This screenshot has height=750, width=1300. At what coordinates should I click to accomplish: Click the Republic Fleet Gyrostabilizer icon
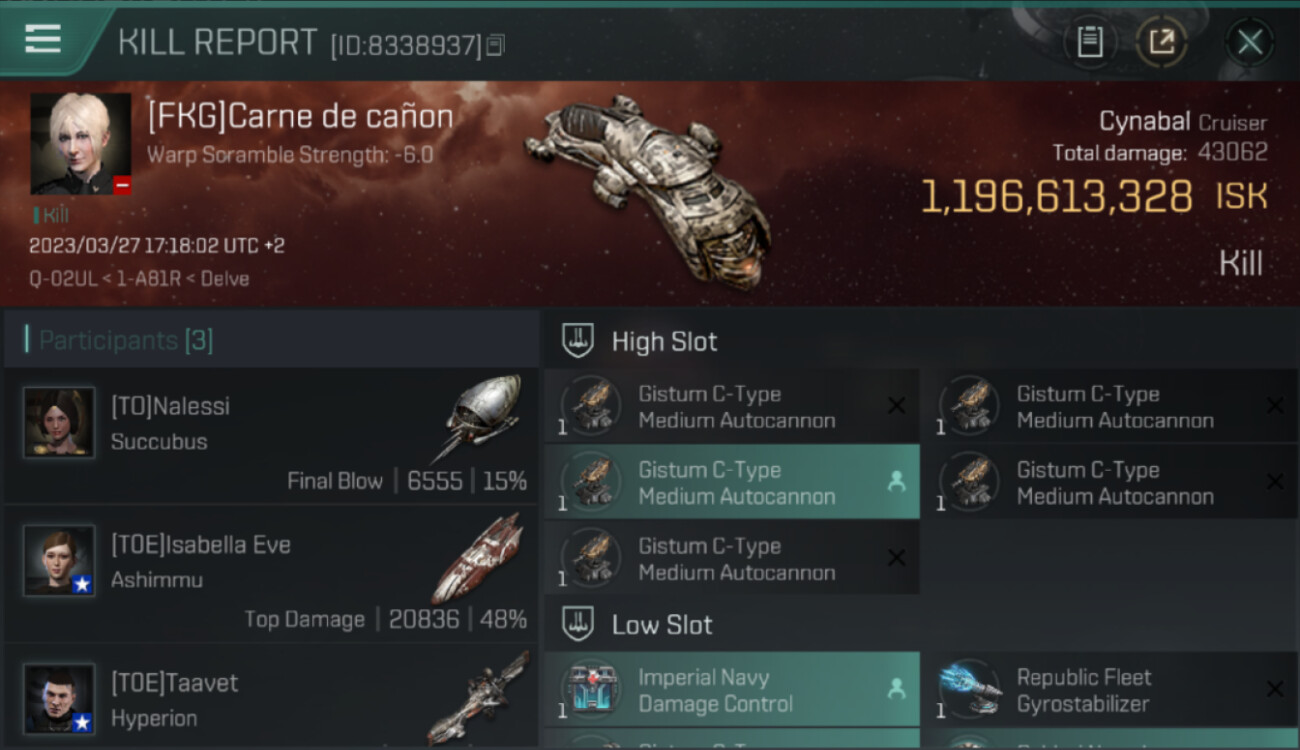click(969, 690)
